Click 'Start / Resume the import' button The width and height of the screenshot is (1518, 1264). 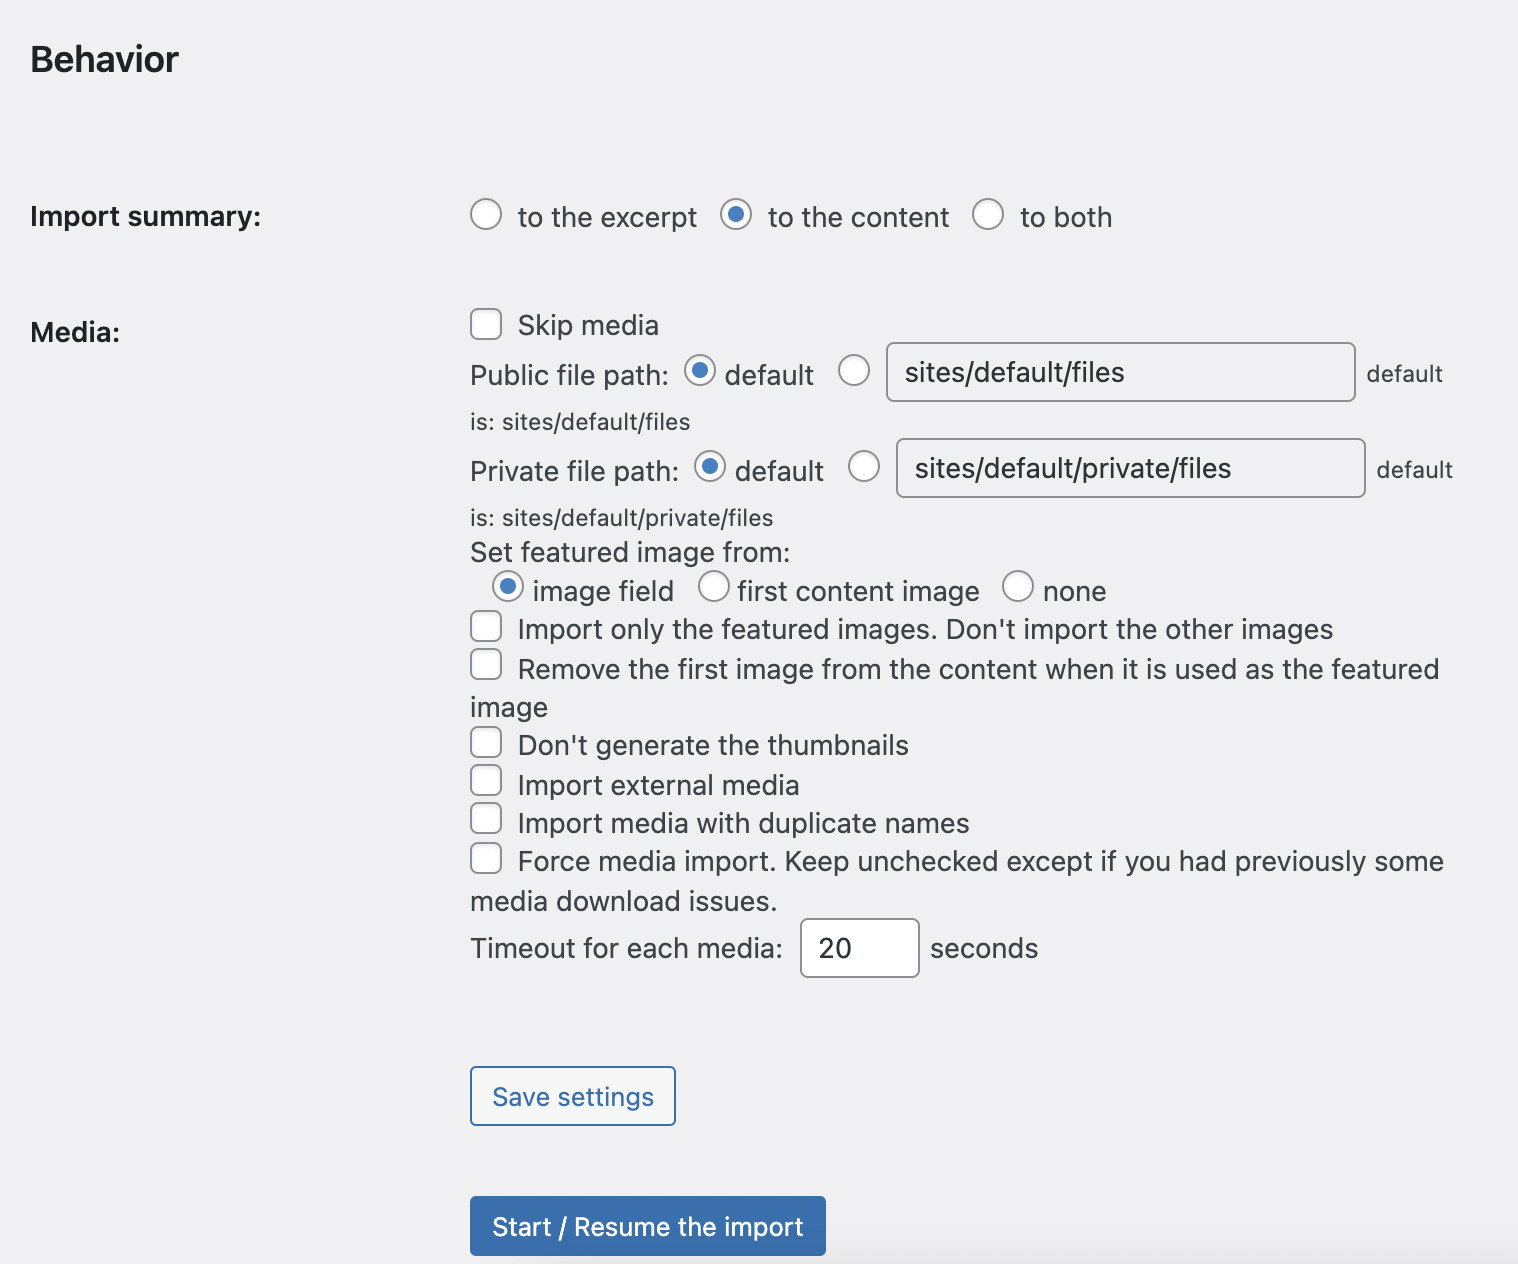[x=648, y=1226]
